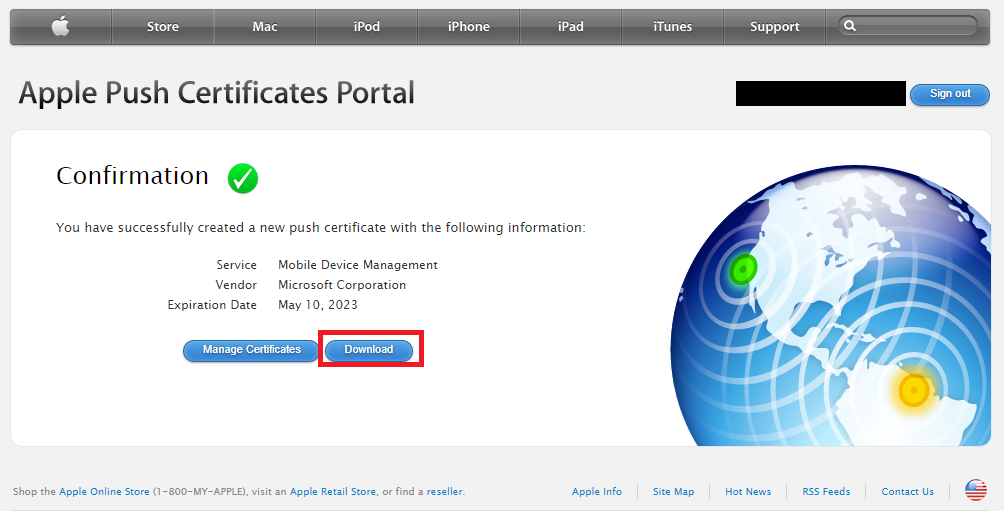
Task: Click the May 10, 2023 expiration date
Action: (x=318, y=305)
